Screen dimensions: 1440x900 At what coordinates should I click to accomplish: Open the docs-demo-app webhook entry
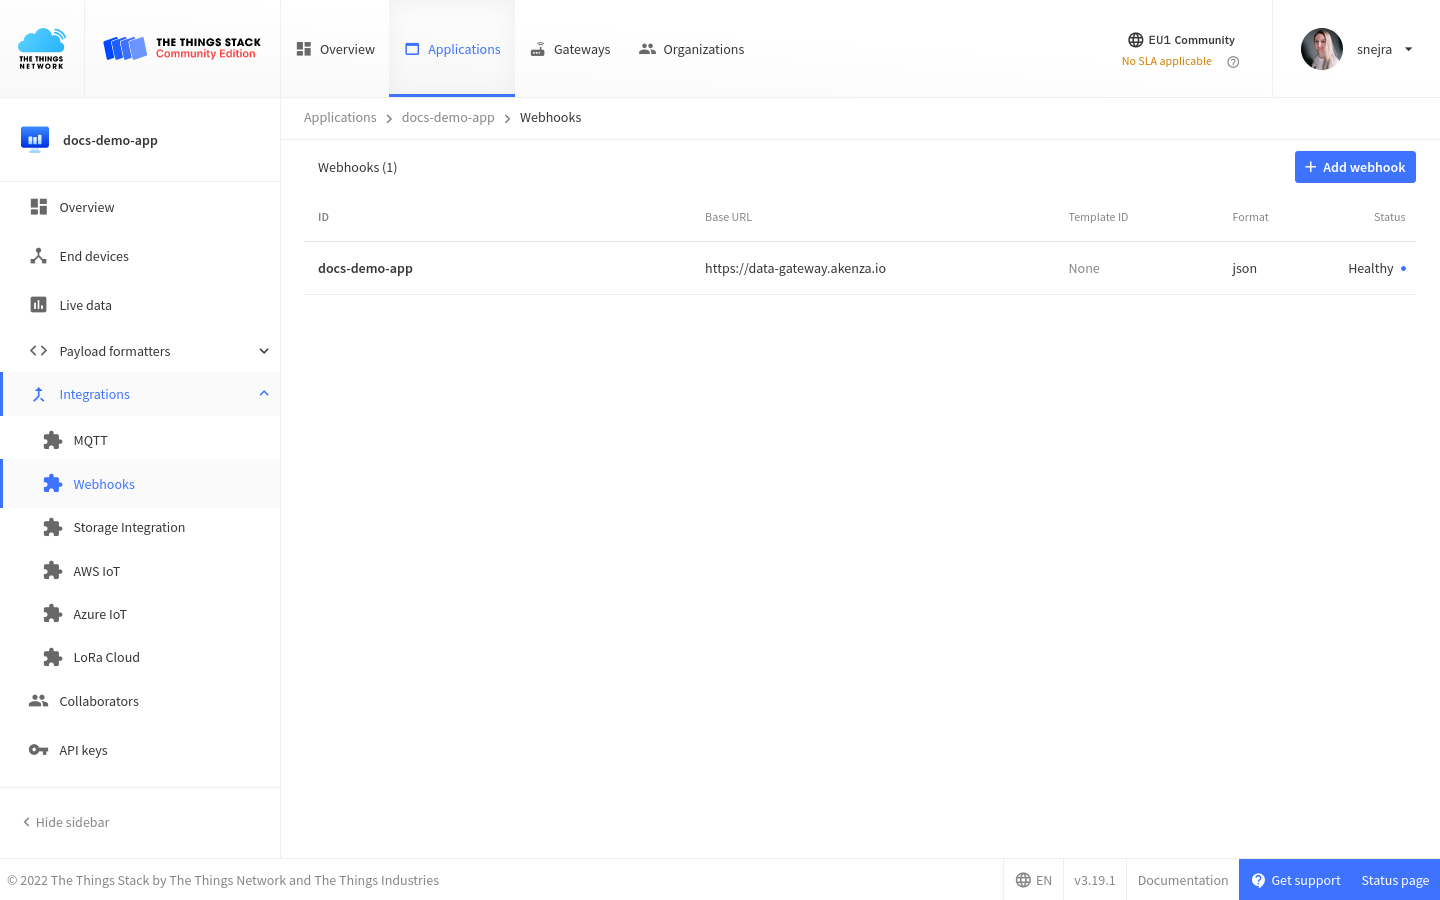(365, 268)
